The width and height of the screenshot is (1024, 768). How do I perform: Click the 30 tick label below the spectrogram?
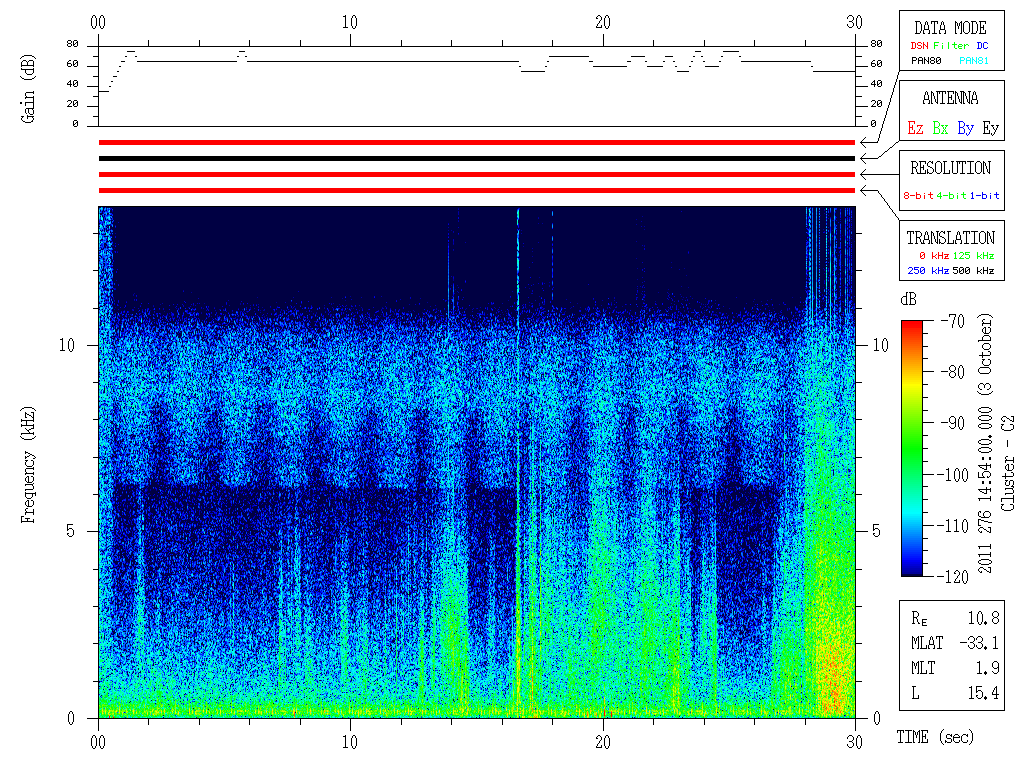point(855,742)
